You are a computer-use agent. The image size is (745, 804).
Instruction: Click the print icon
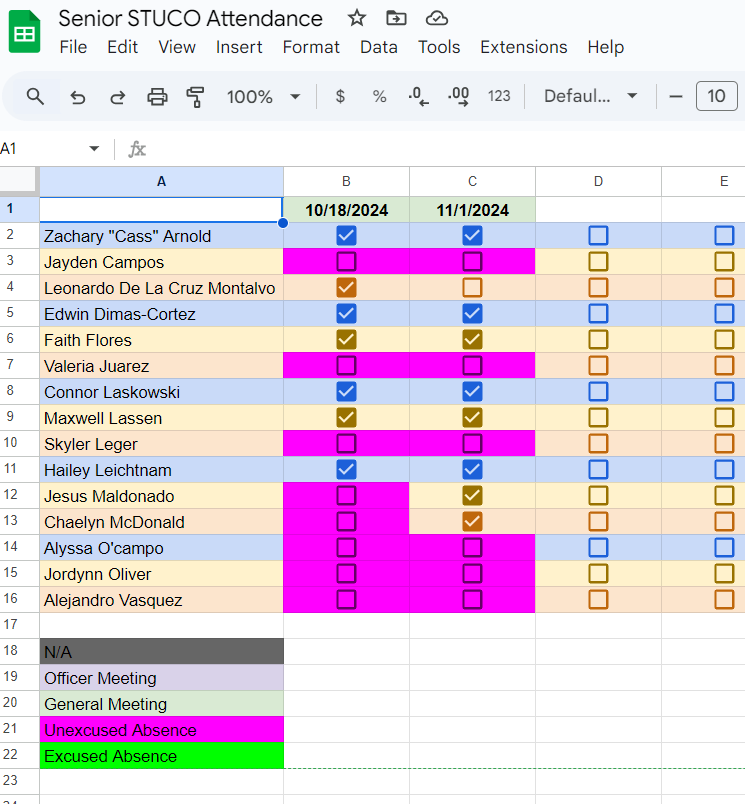point(157,96)
